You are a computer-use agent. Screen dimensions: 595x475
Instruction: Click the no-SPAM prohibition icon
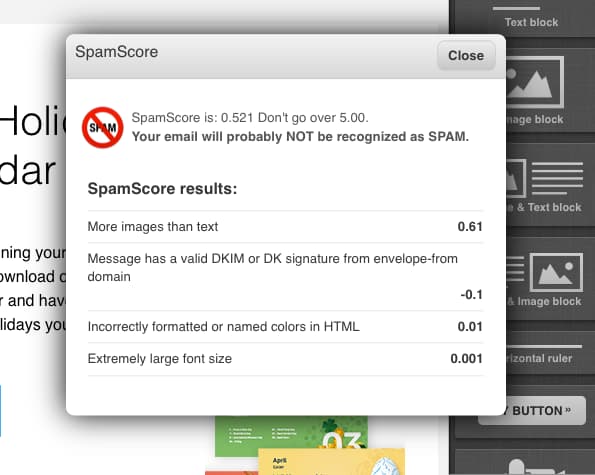pos(102,127)
